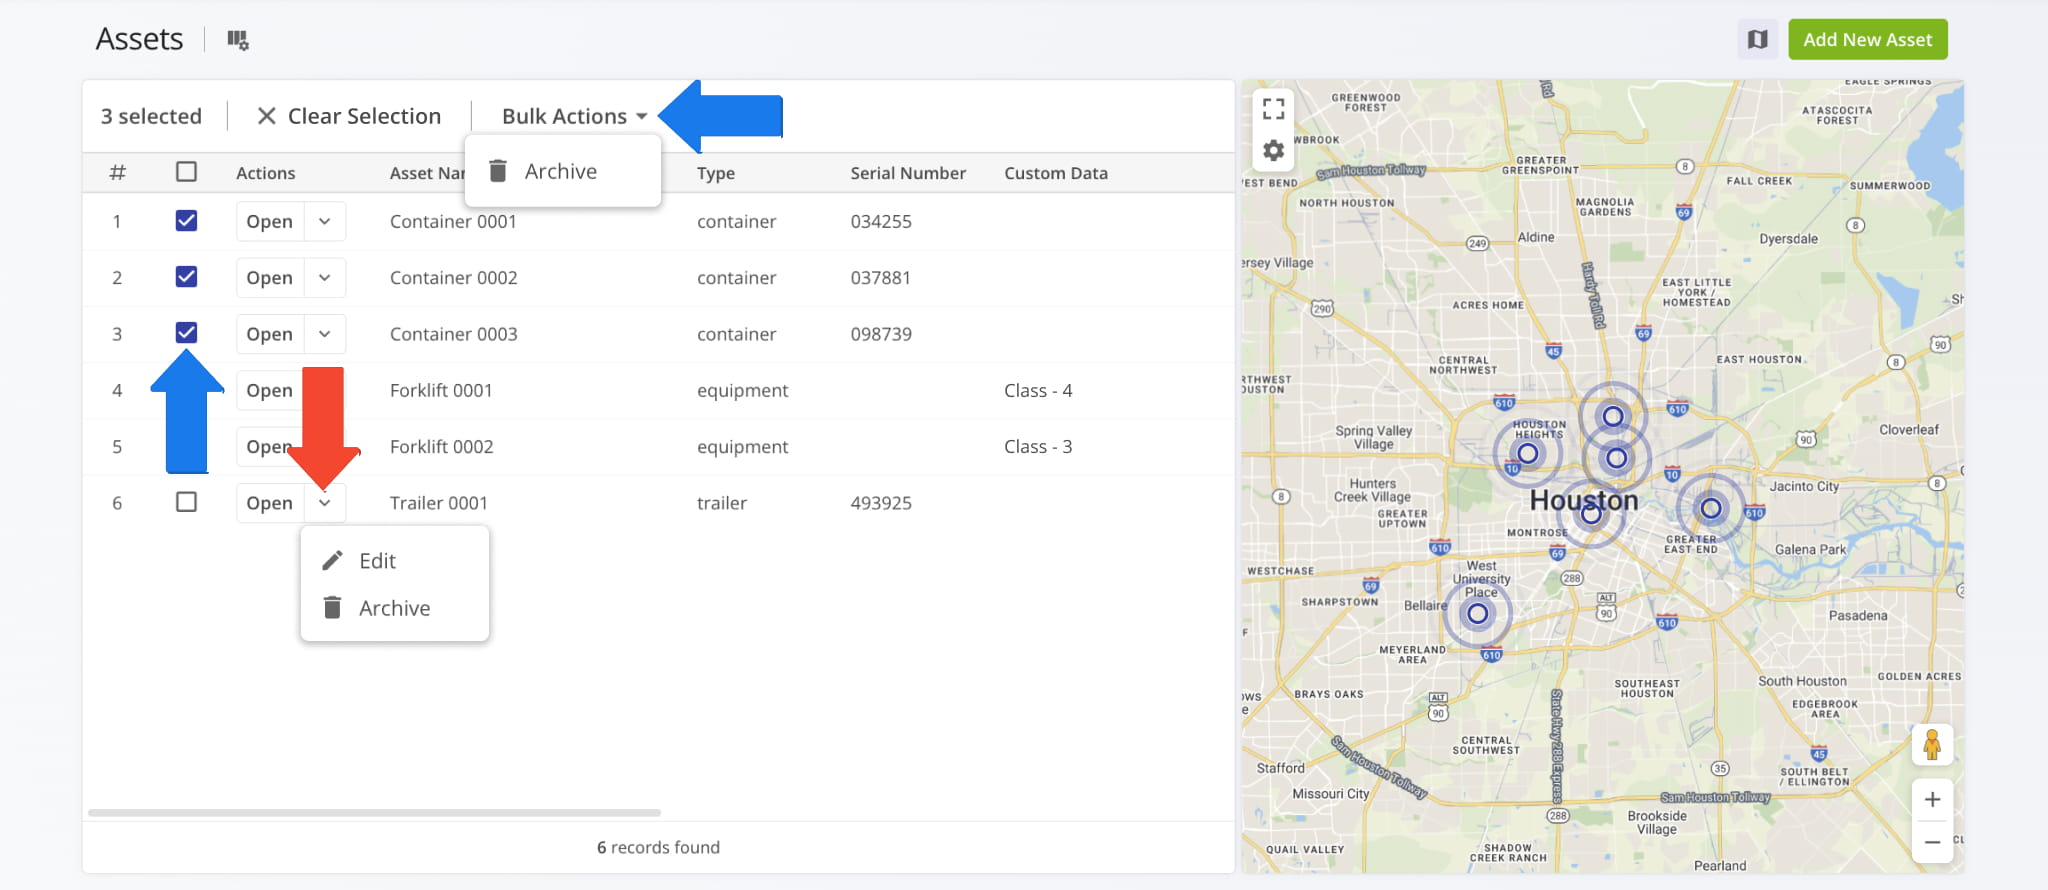Open Street View pegman on map

[1931, 745]
